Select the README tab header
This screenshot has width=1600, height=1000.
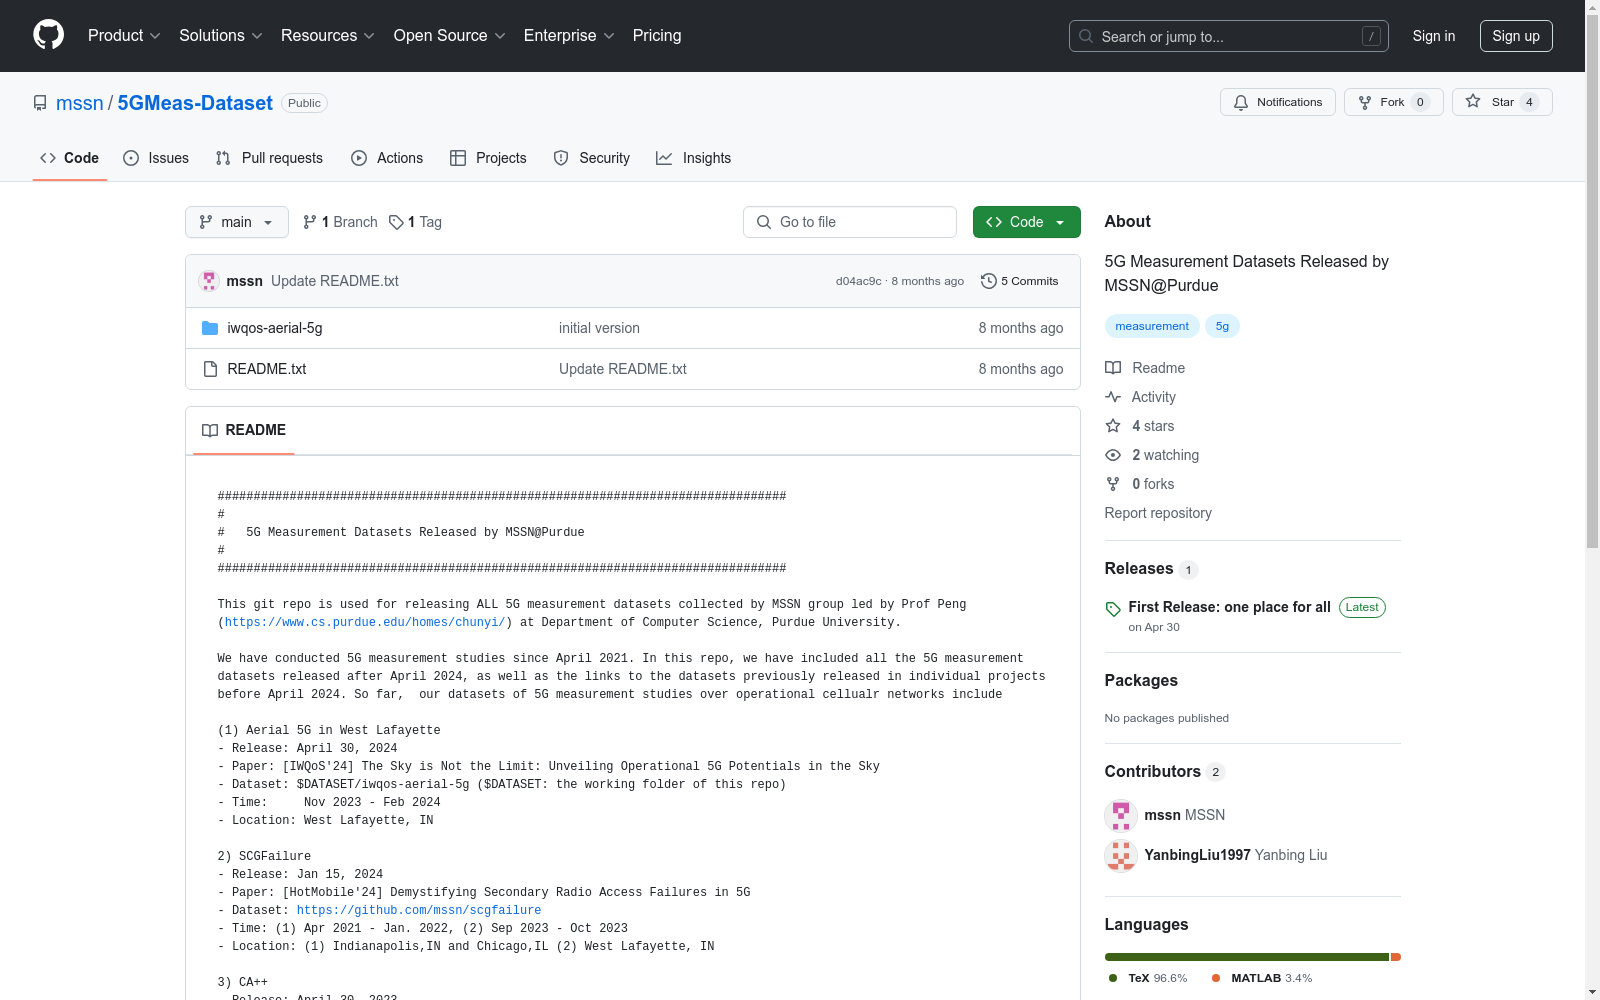(x=244, y=430)
